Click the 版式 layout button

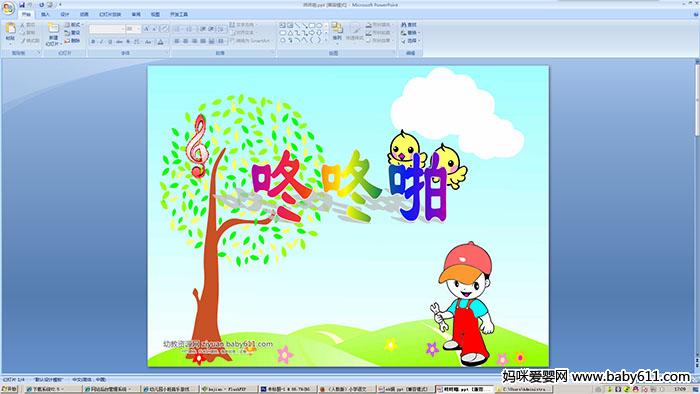tap(74, 25)
